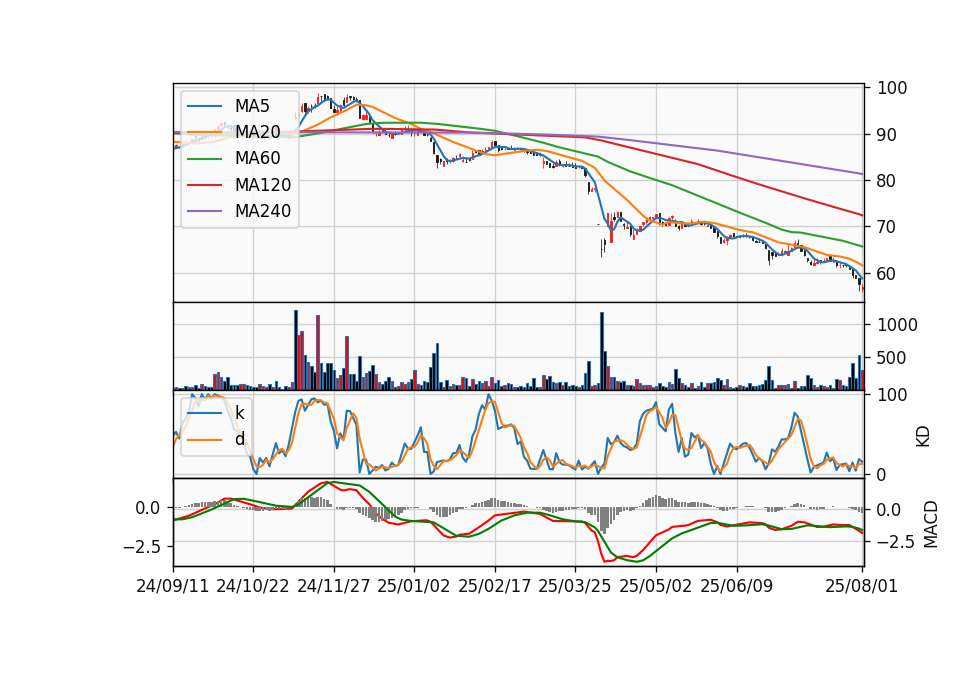Click the MACD axis title
The image size is (960, 690).
tap(931, 524)
